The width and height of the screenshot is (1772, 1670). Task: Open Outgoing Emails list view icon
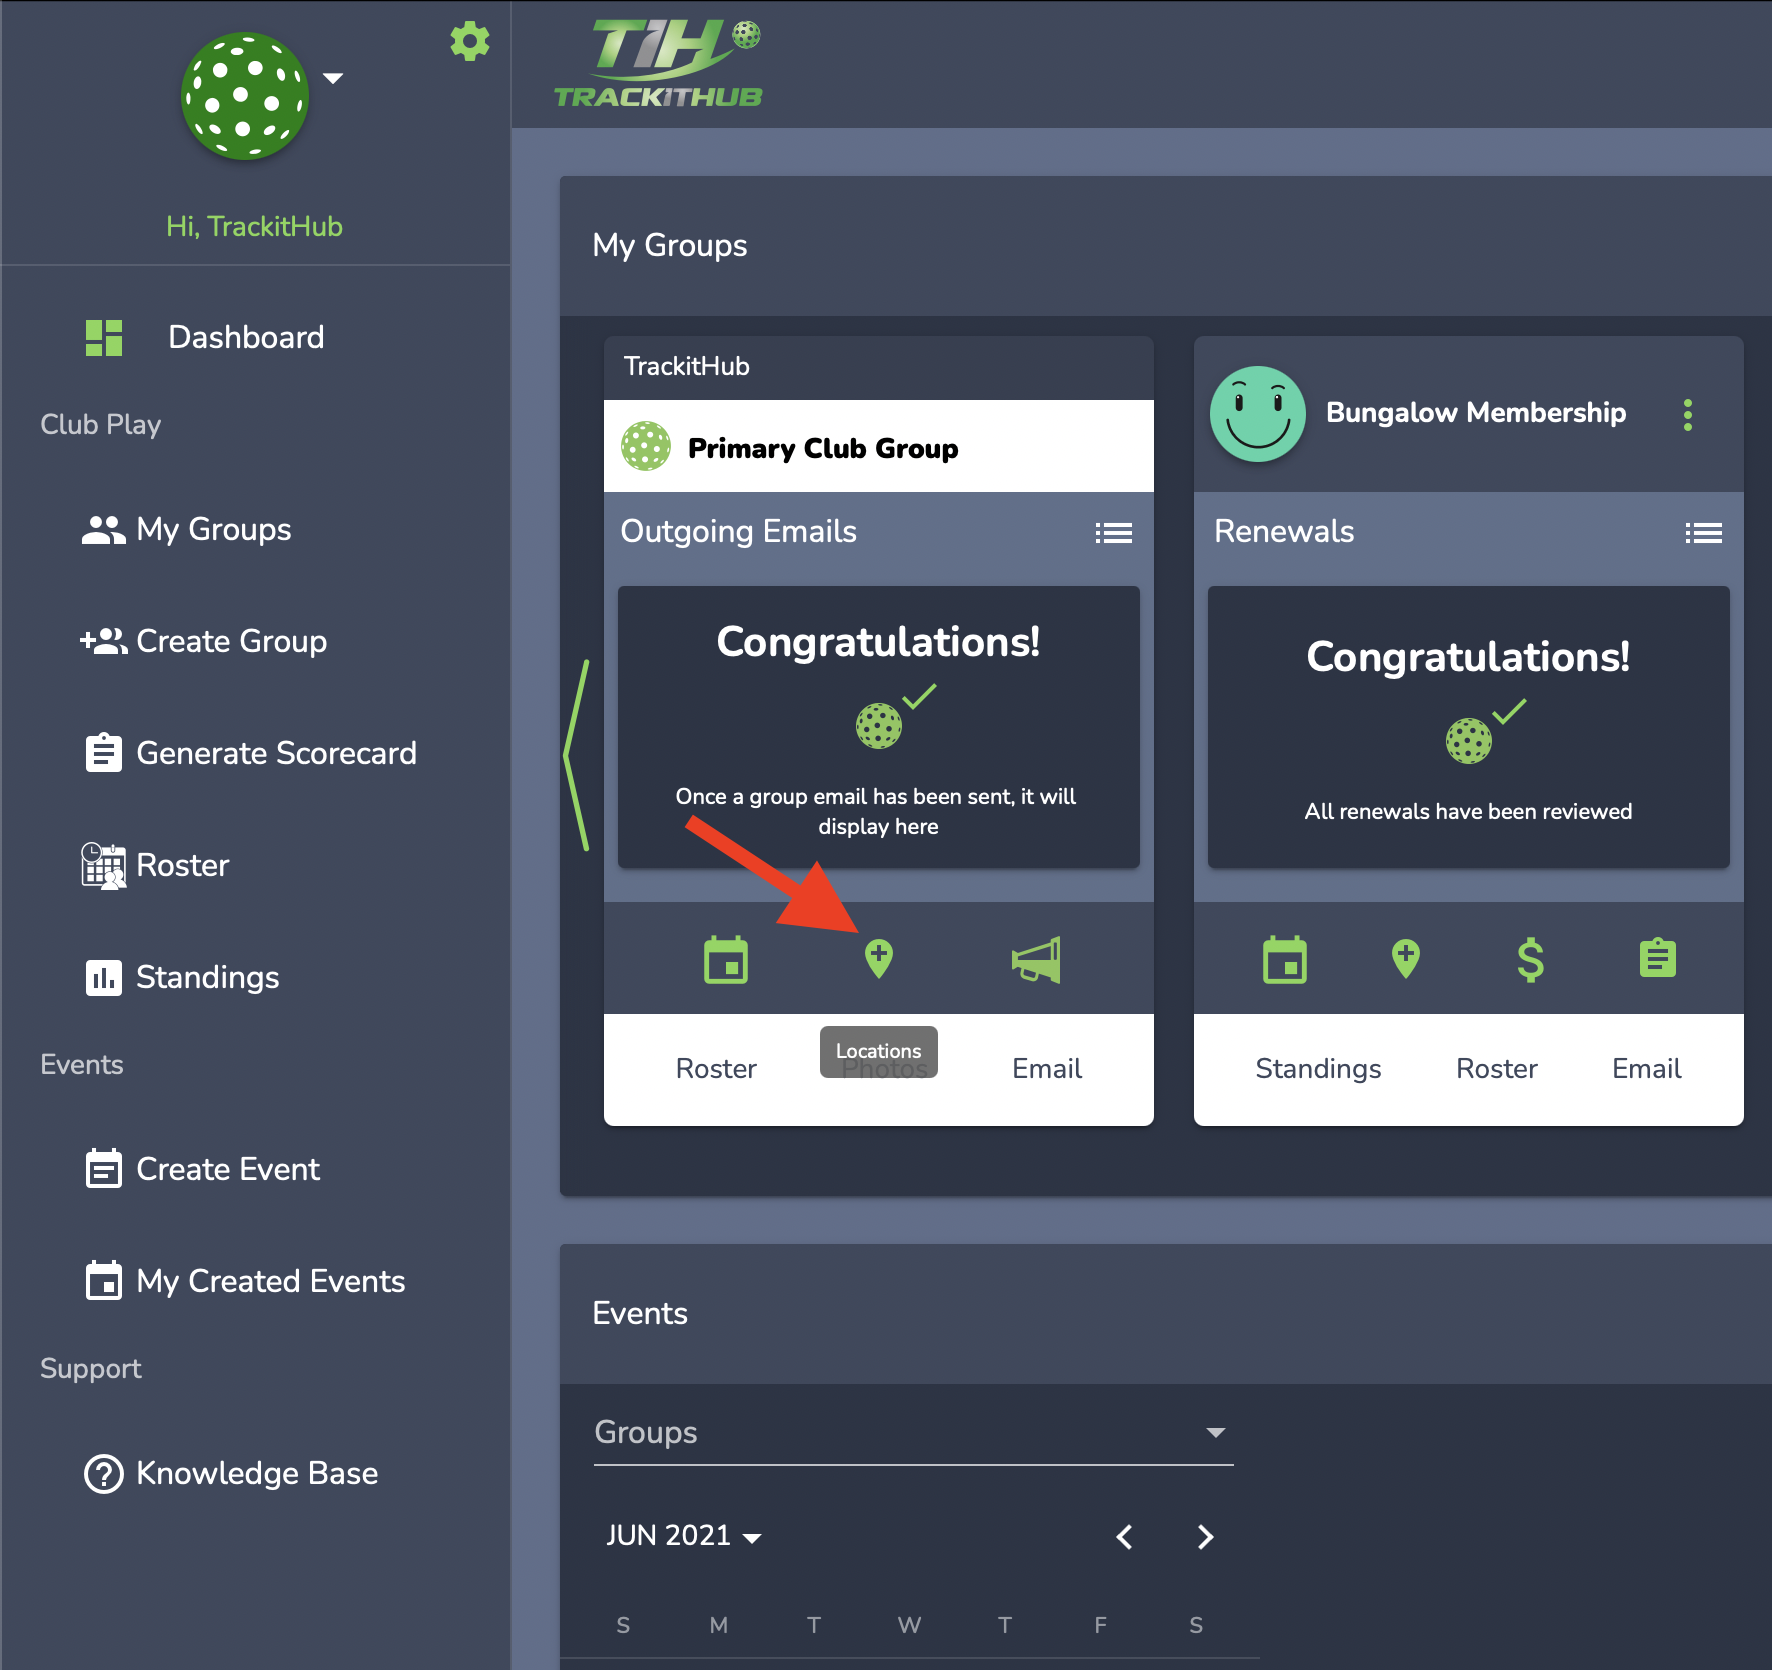coord(1114,533)
